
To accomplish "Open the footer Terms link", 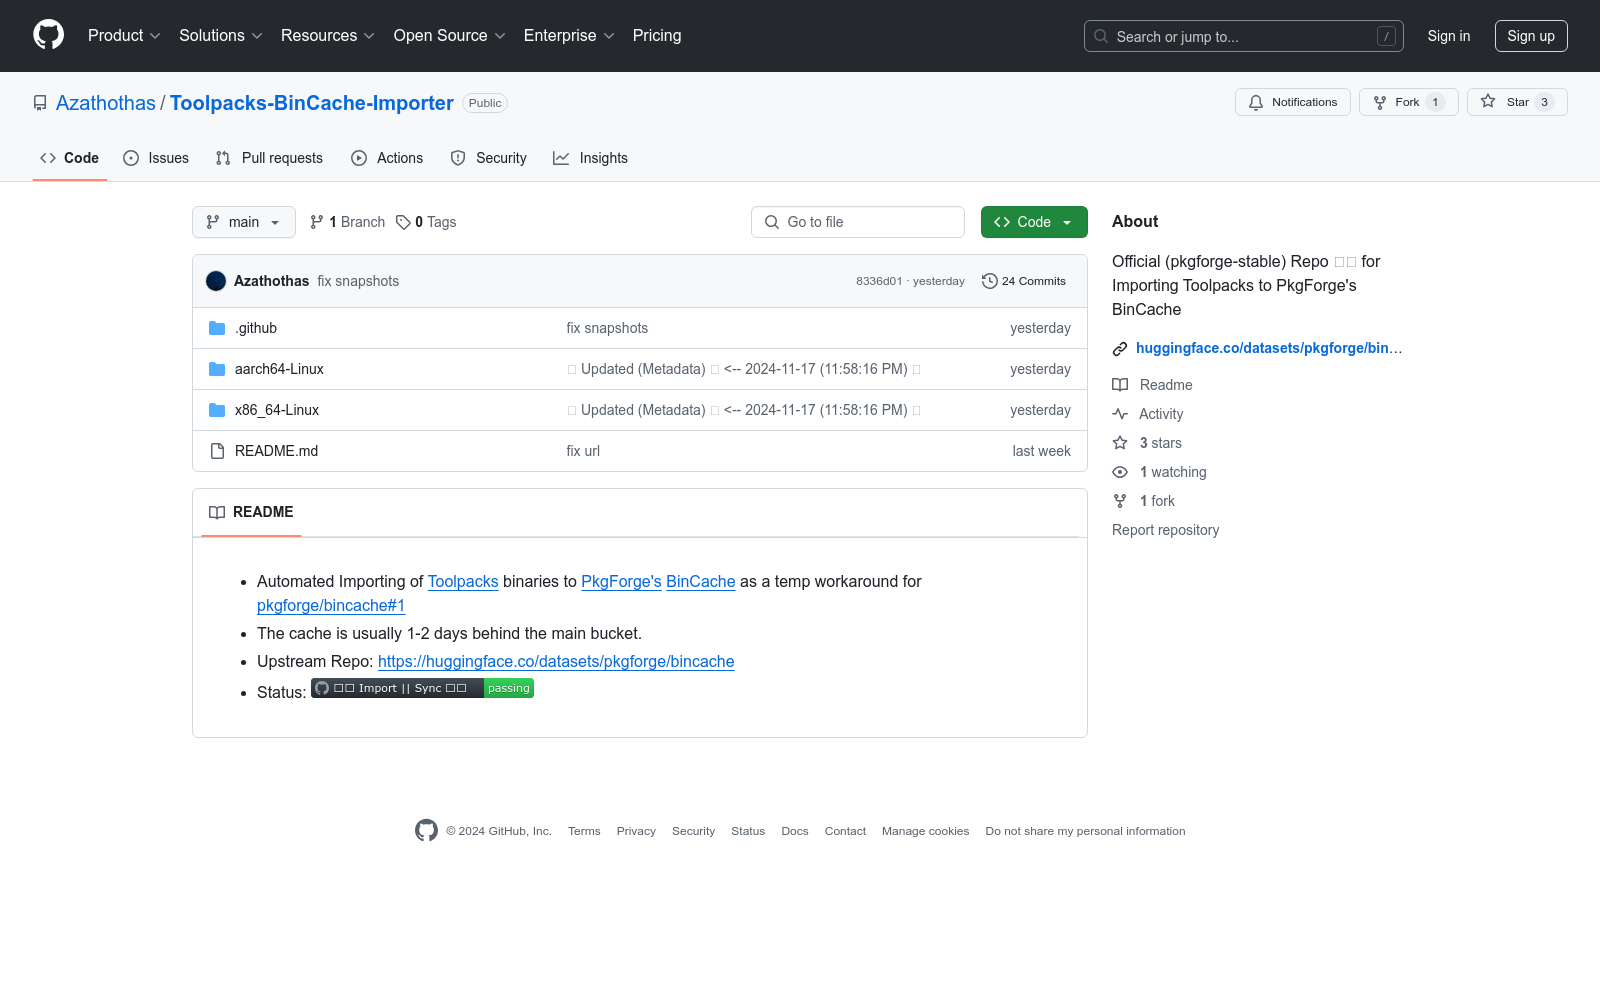I will pyautogui.click(x=584, y=831).
